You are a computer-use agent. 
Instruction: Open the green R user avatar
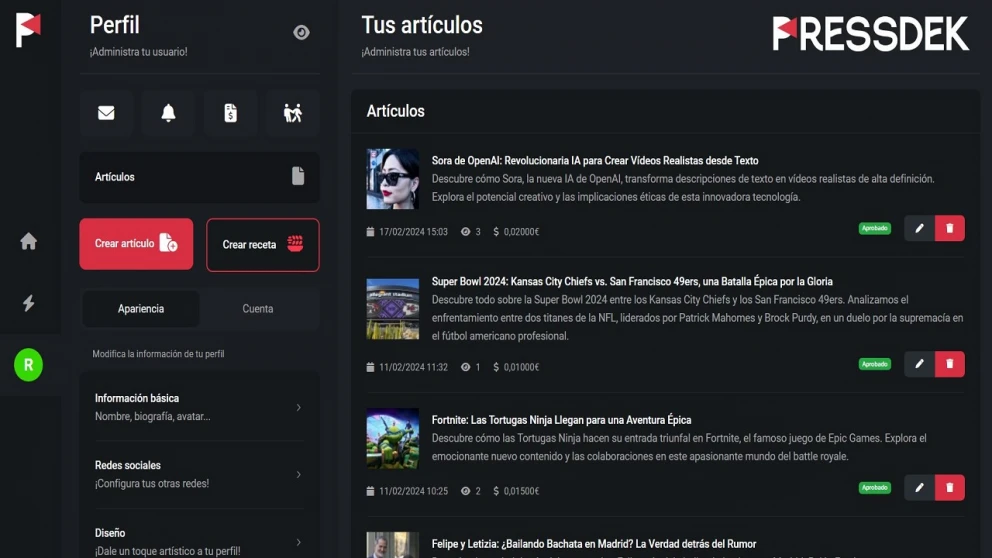coord(28,365)
